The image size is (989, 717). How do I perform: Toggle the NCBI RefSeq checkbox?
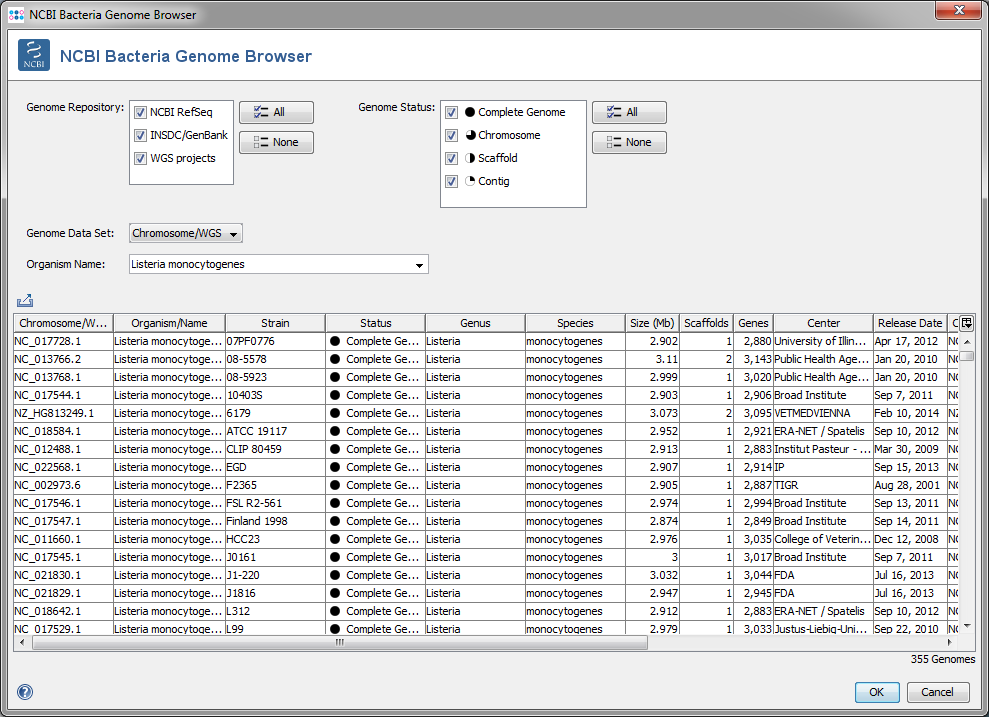tap(141, 112)
